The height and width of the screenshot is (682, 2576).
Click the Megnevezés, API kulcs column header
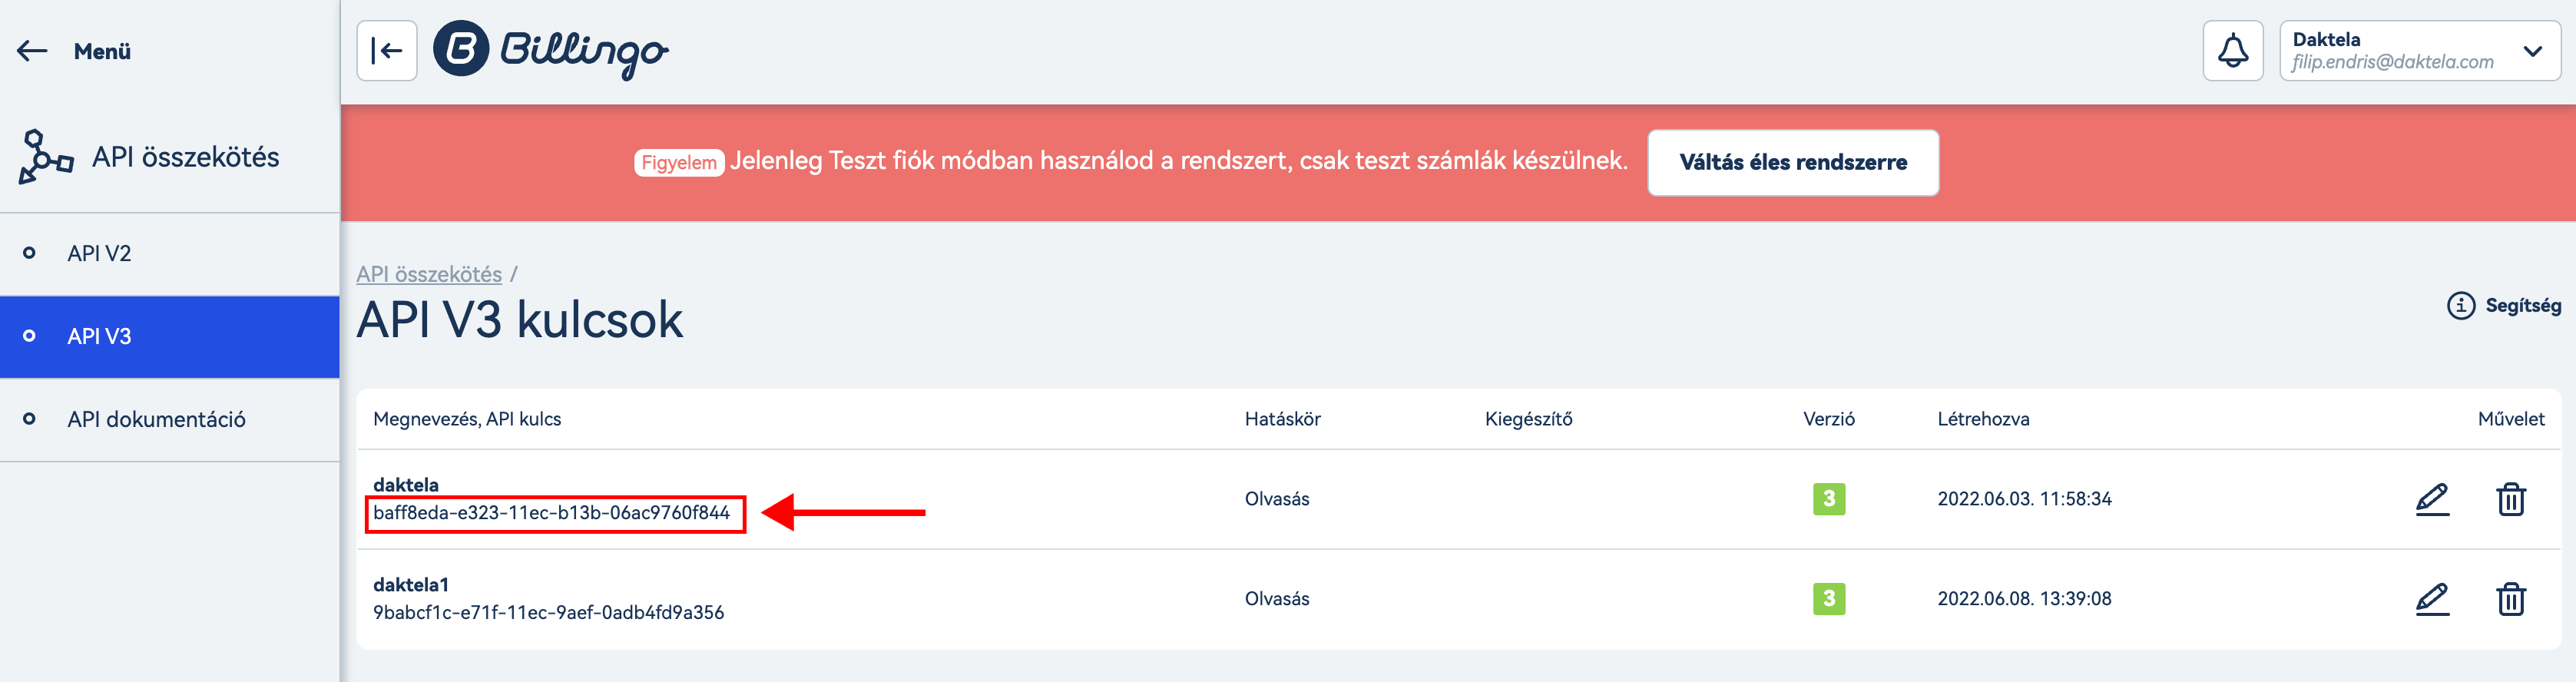click(x=467, y=419)
